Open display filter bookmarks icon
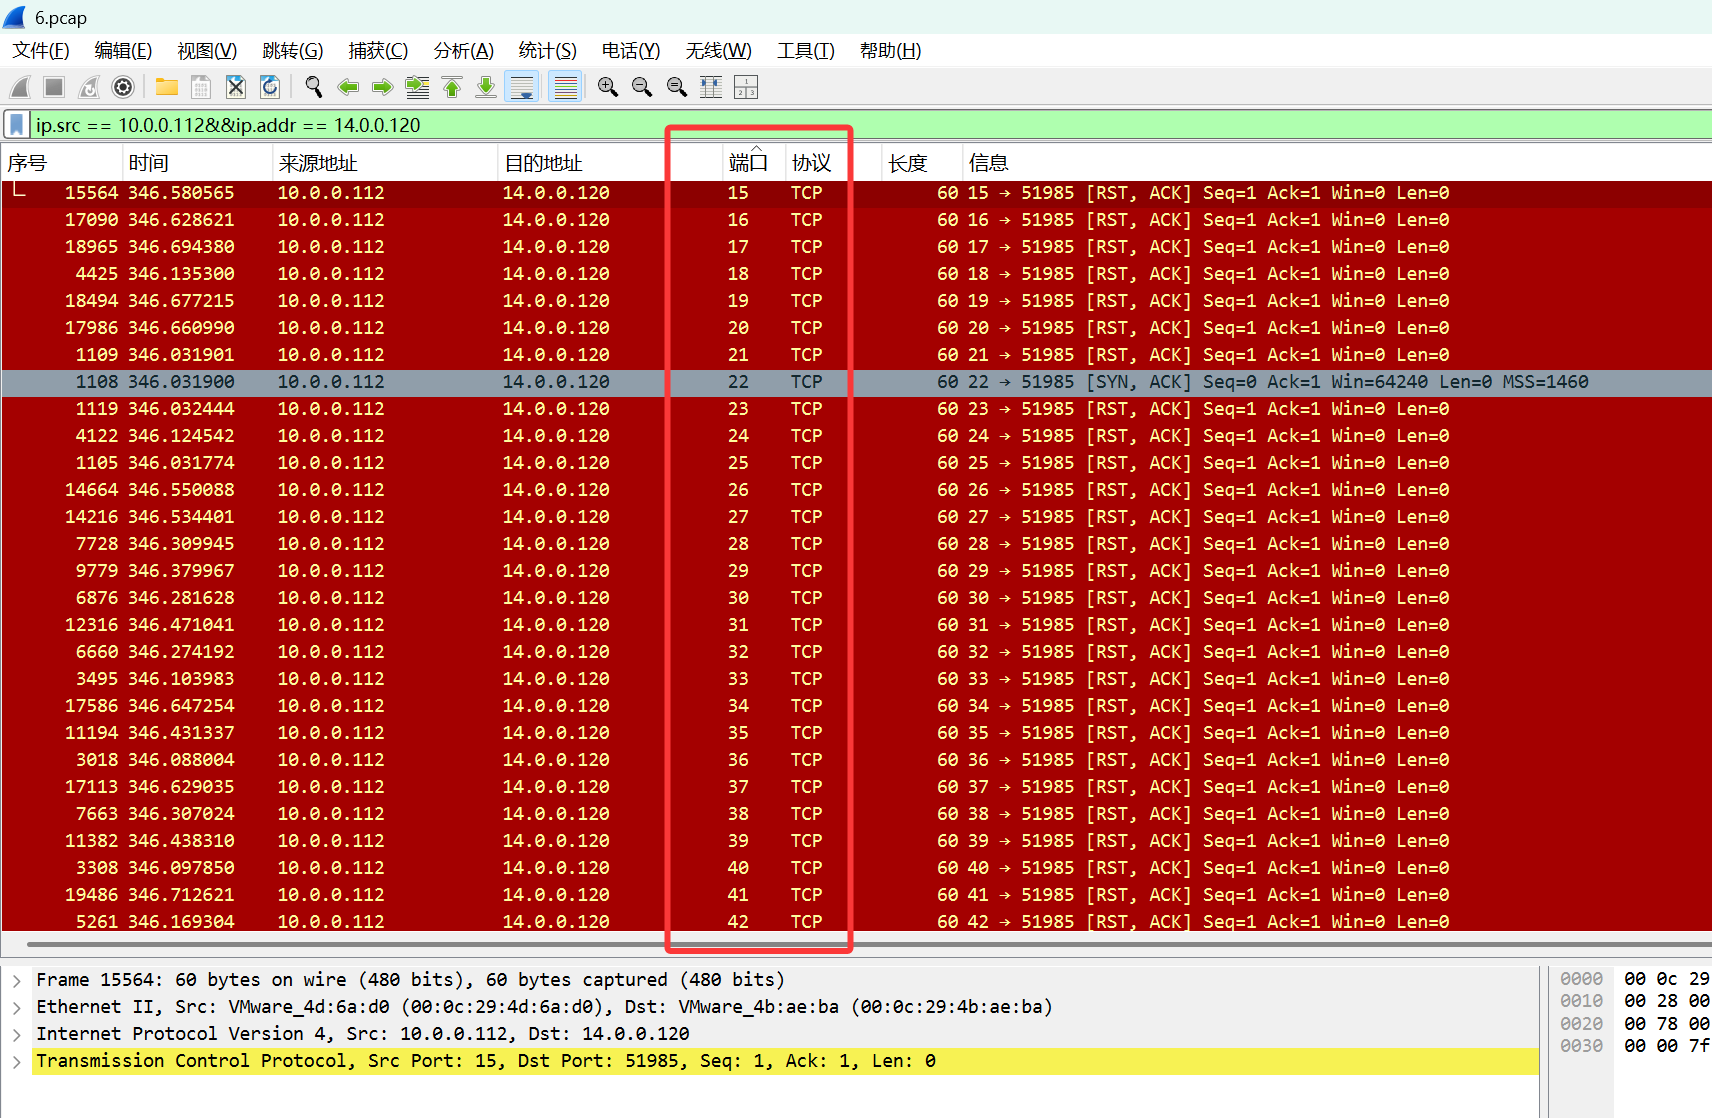The image size is (1712, 1118). (16, 125)
